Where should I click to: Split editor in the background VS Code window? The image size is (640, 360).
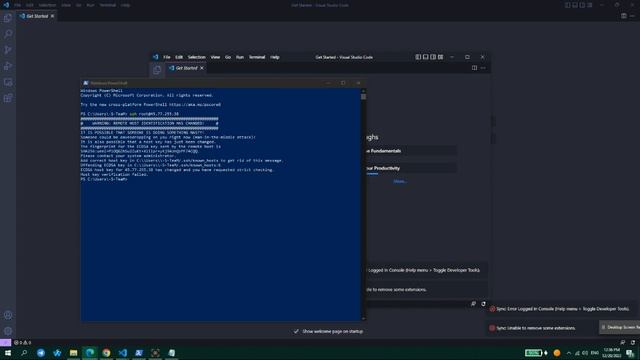point(624,16)
